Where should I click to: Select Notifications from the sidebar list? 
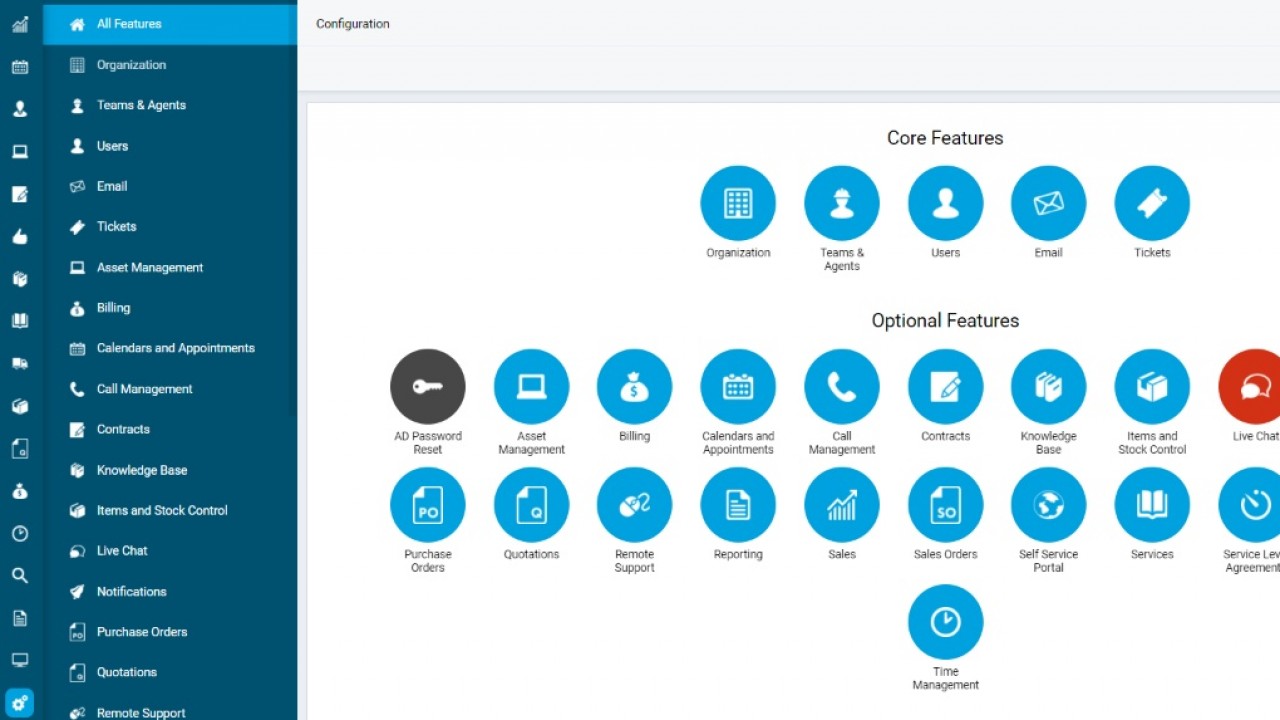pos(131,592)
